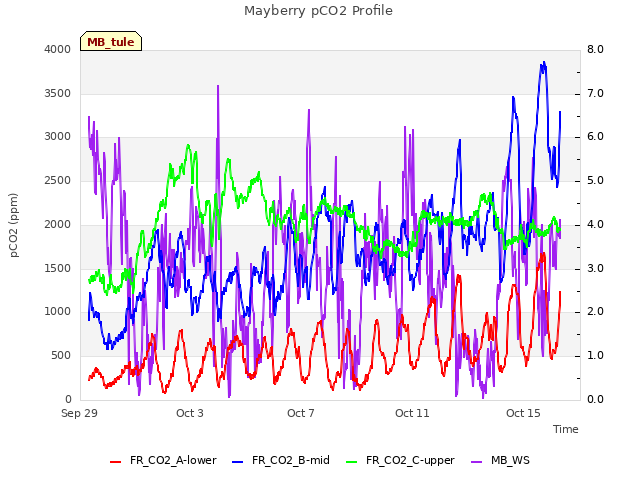The width and height of the screenshot is (640, 480).
Task: Click the purple wind speed spike above 3500
Action: [218, 87]
